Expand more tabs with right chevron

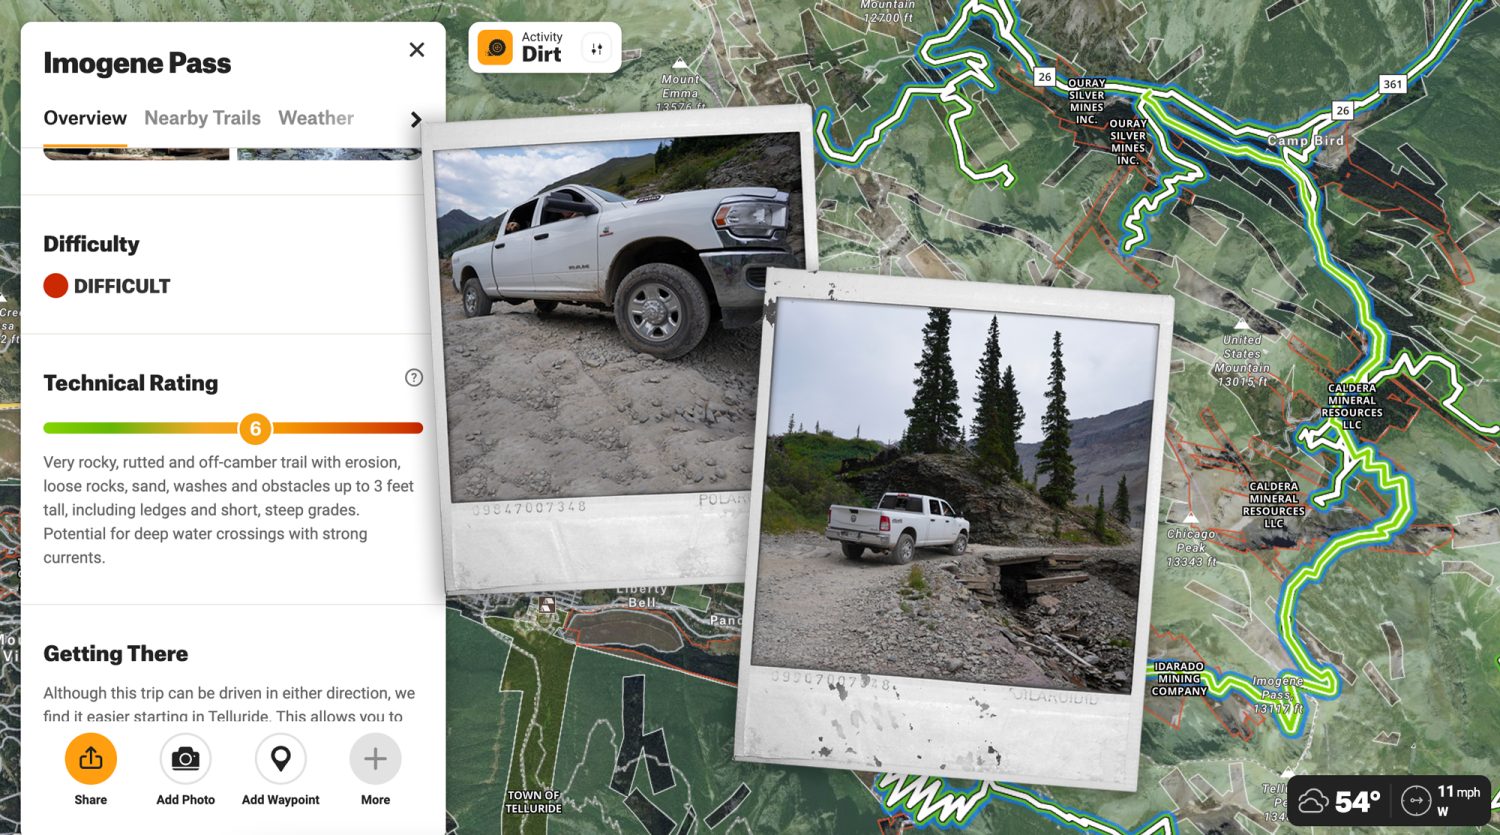coord(416,119)
